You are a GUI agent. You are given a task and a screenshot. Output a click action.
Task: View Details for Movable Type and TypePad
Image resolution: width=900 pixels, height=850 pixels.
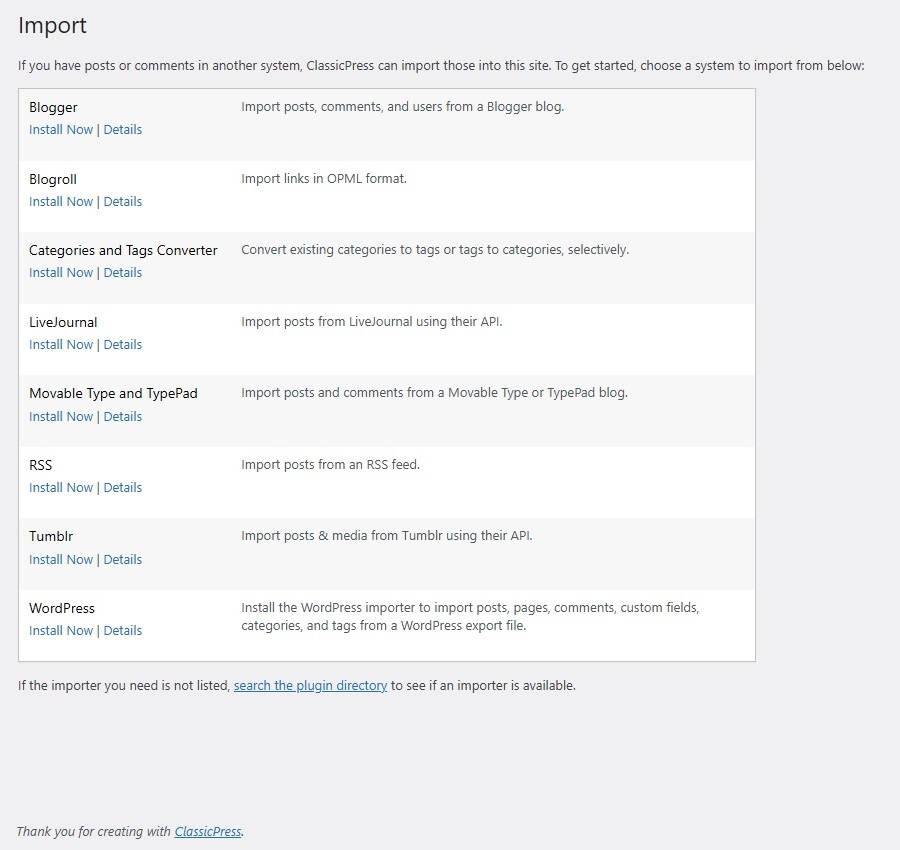[x=122, y=417]
